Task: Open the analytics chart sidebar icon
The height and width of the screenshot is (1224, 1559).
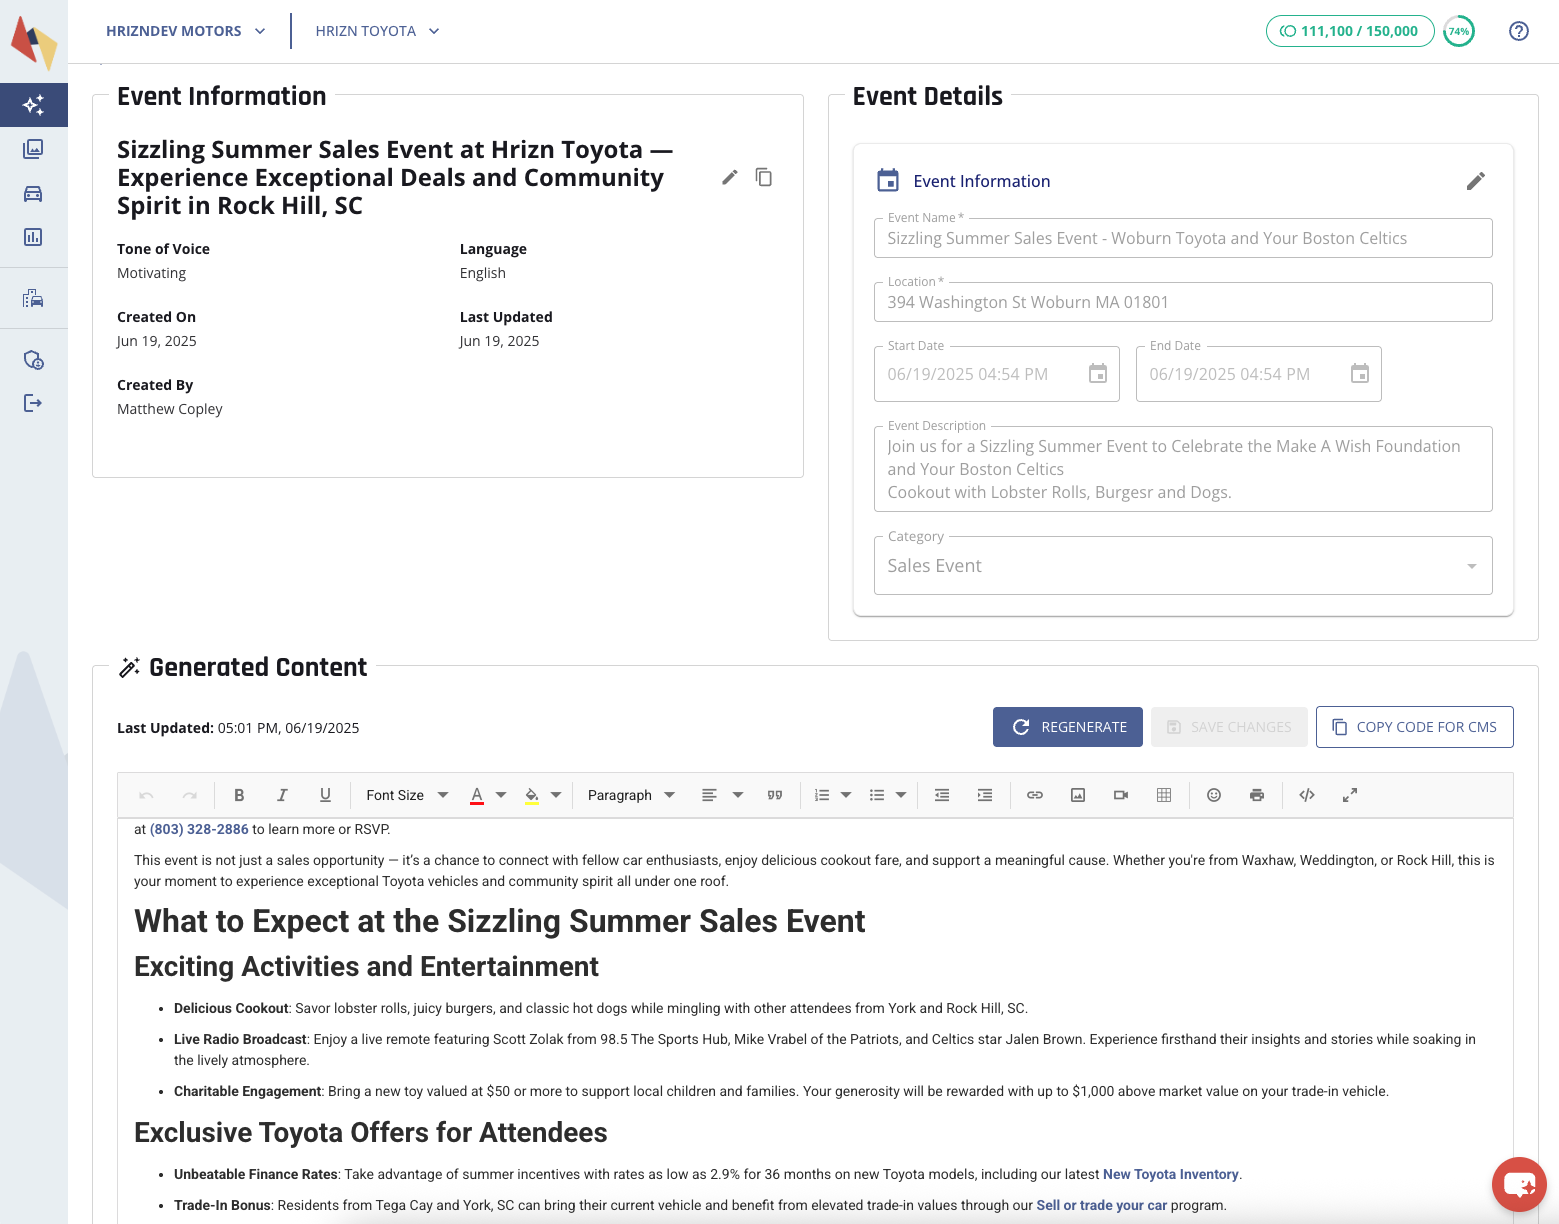Action: point(33,237)
